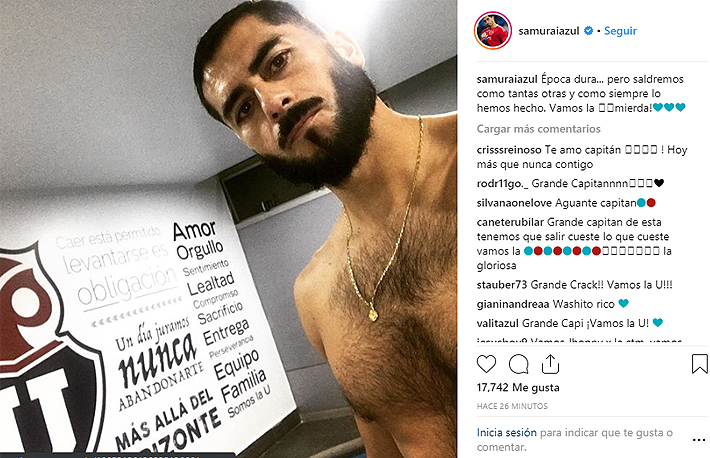Go to stauber73's profile
This screenshot has height=458, width=710.
502,285
